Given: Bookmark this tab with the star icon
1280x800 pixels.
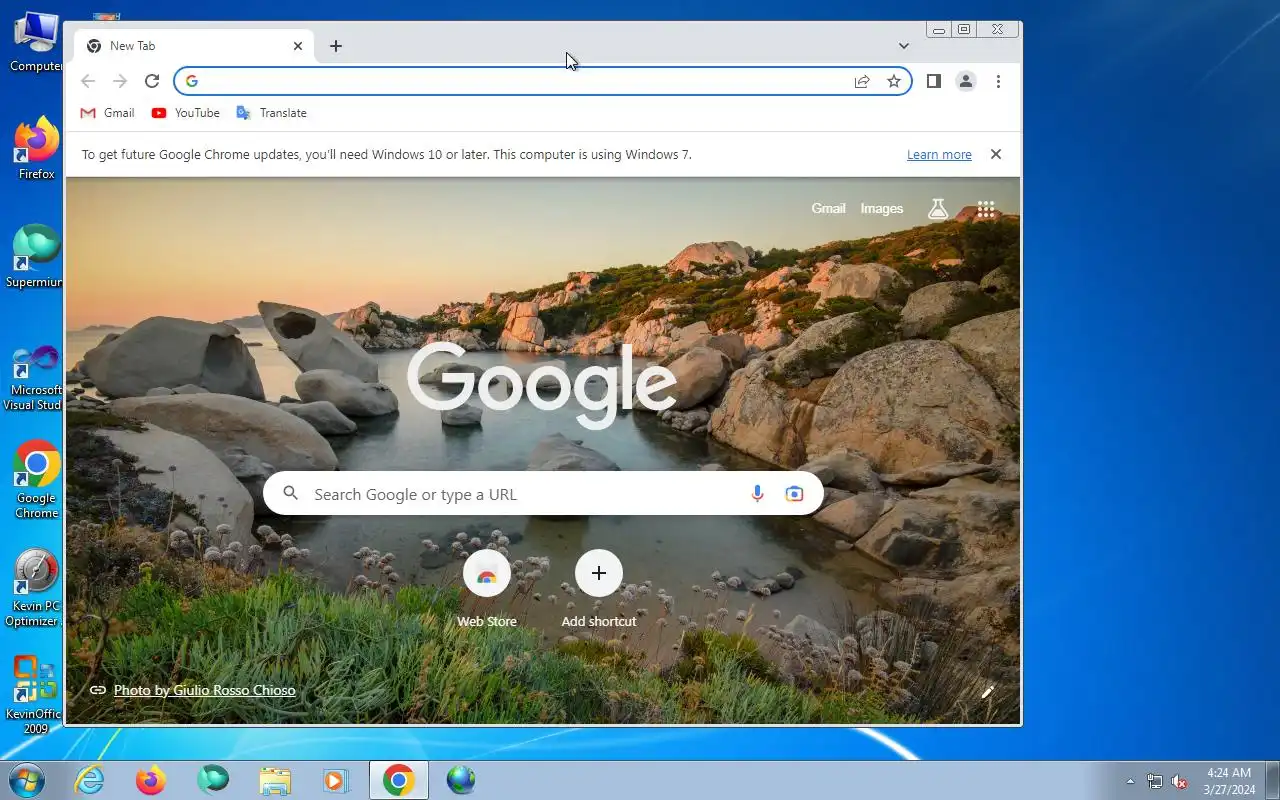Looking at the screenshot, I should coord(894,81).
